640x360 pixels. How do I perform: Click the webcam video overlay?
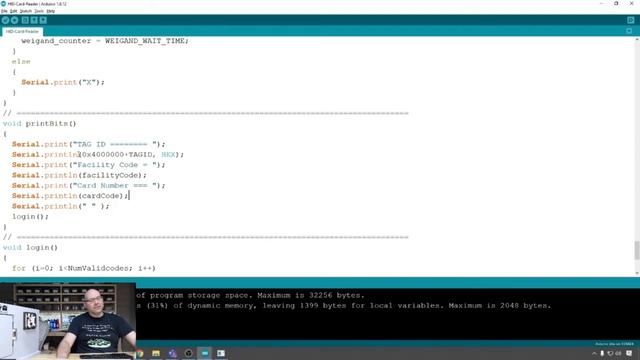[x=68, y=321]
